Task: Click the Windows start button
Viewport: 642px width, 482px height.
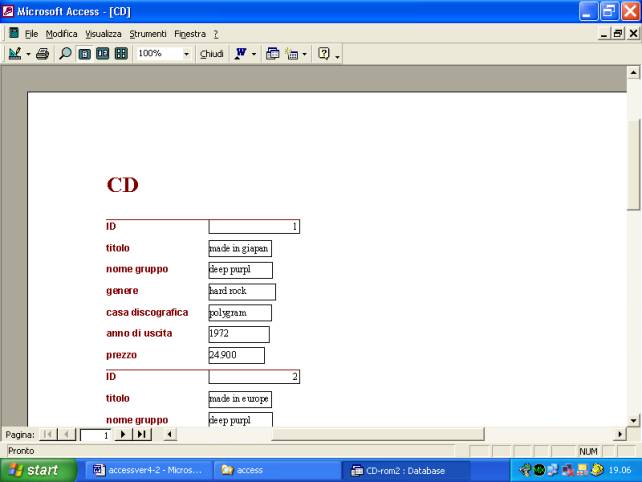Action: coord(38,470)
